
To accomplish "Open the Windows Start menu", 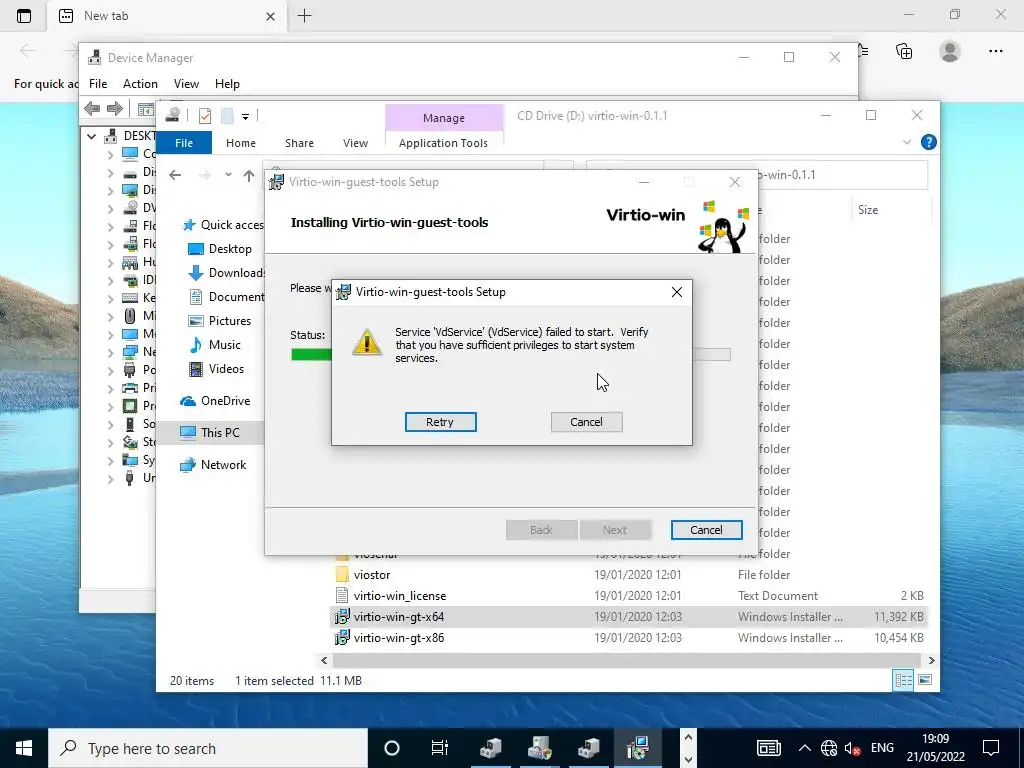I will [24, 748].
